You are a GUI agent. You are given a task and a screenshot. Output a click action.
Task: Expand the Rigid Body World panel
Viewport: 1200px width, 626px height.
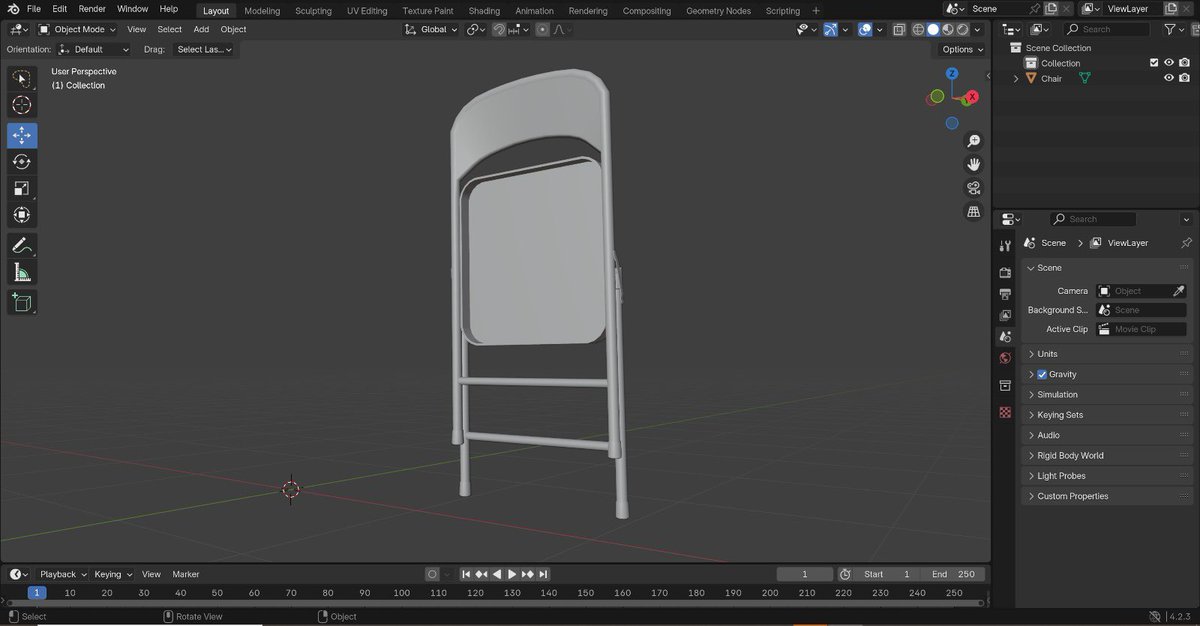[1108, 455]
